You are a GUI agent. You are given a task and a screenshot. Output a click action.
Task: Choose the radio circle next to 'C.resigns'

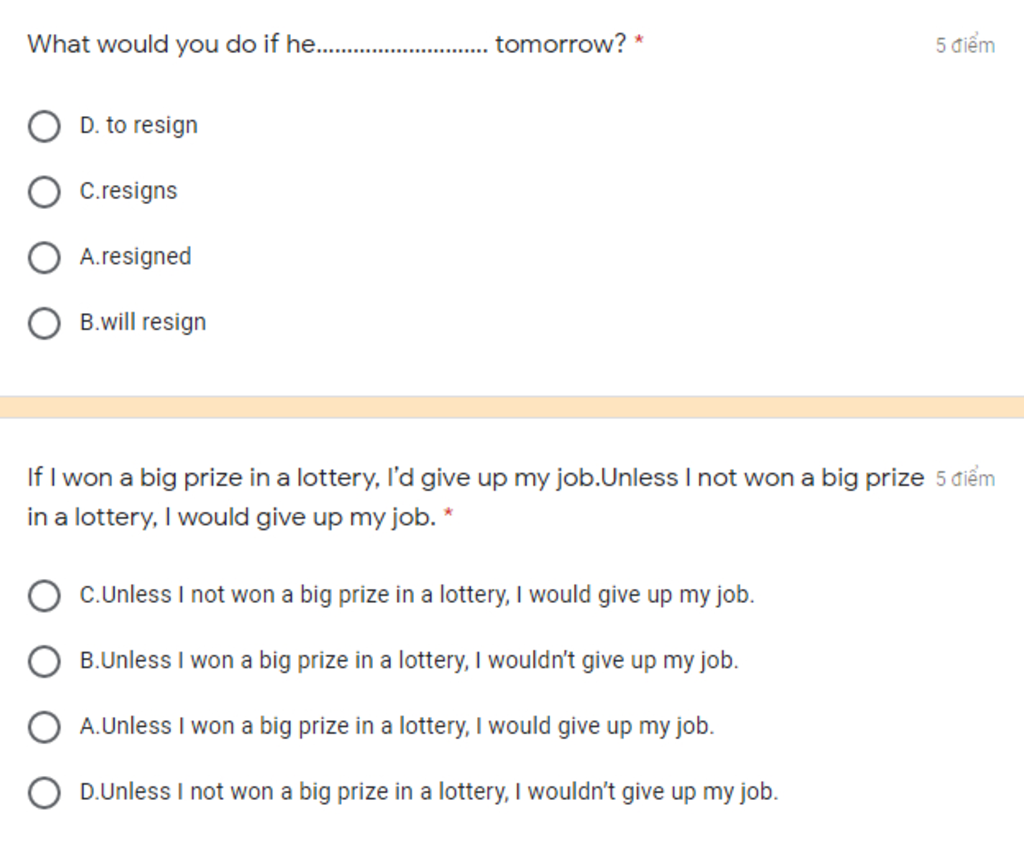pos(44,192)
